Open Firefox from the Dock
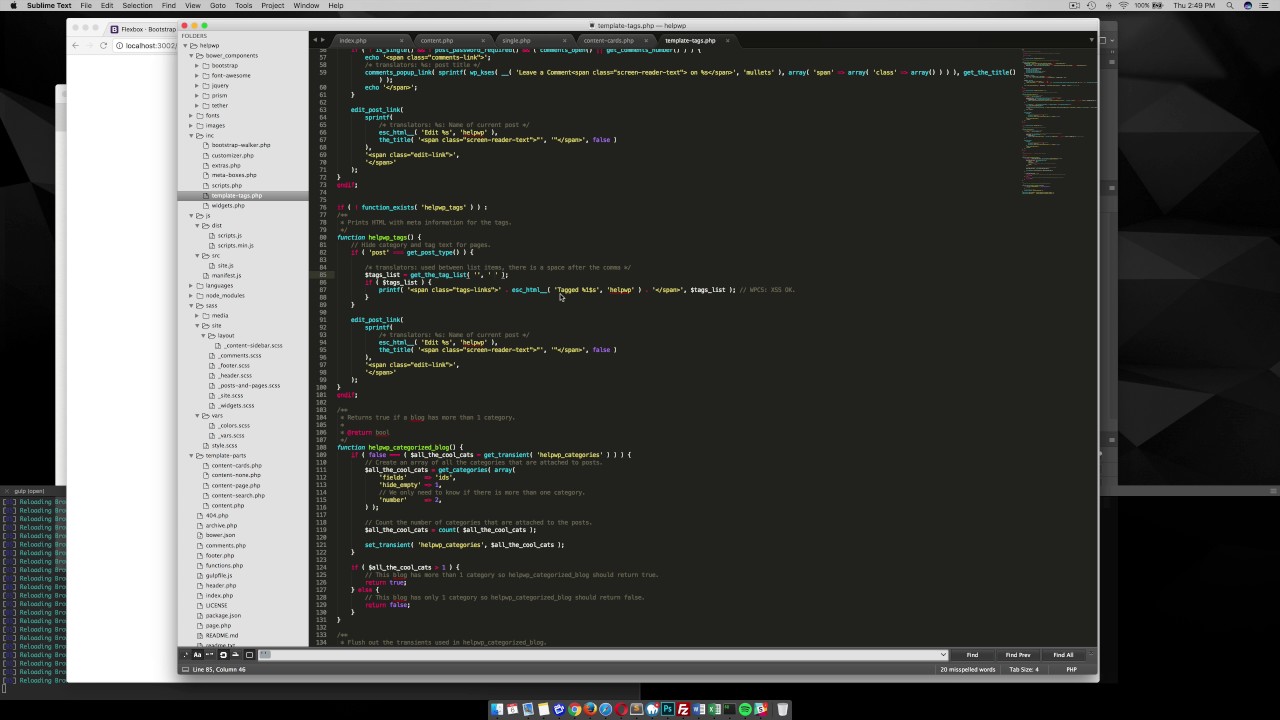This screenshot has width=1280, height=720. click(590, 709)
